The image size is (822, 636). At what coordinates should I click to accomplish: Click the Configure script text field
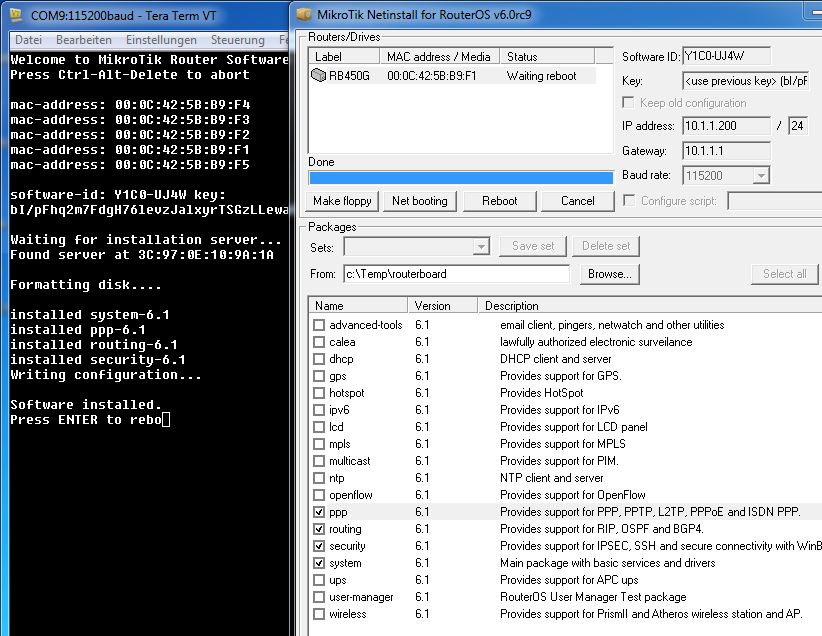(x=775, y=201)
